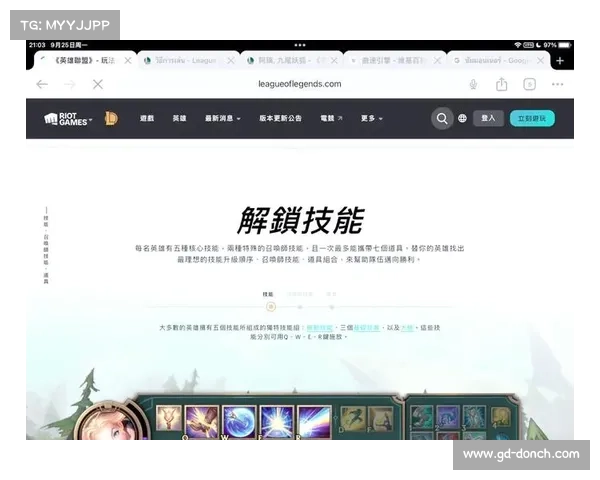Image resolution: width=600 pixels, height=480 pixels.
Task: Click the 立刻遊玩 play now button
Action: [532, 118]
